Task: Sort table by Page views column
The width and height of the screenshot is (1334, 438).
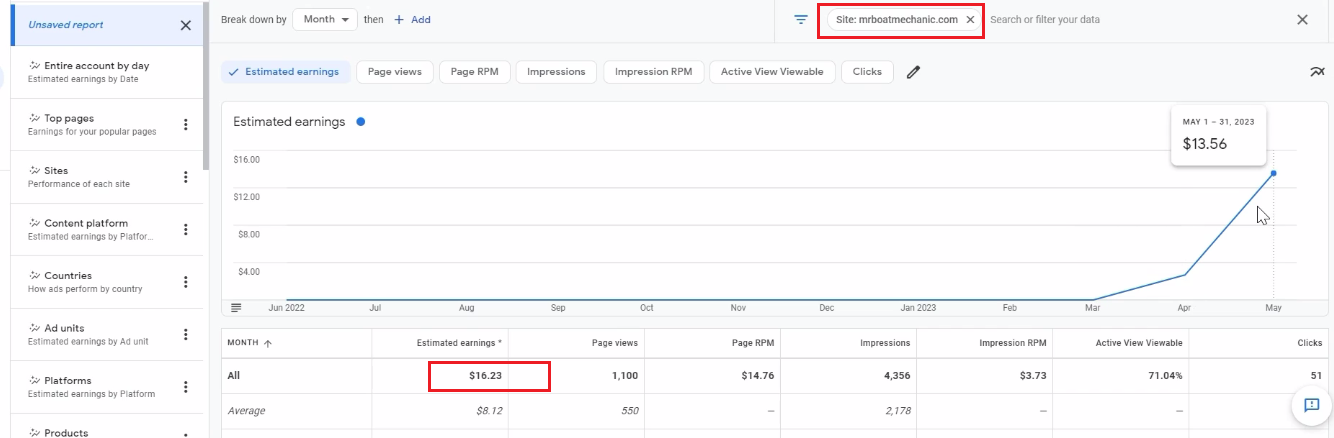Action: (x=613, y=342)
